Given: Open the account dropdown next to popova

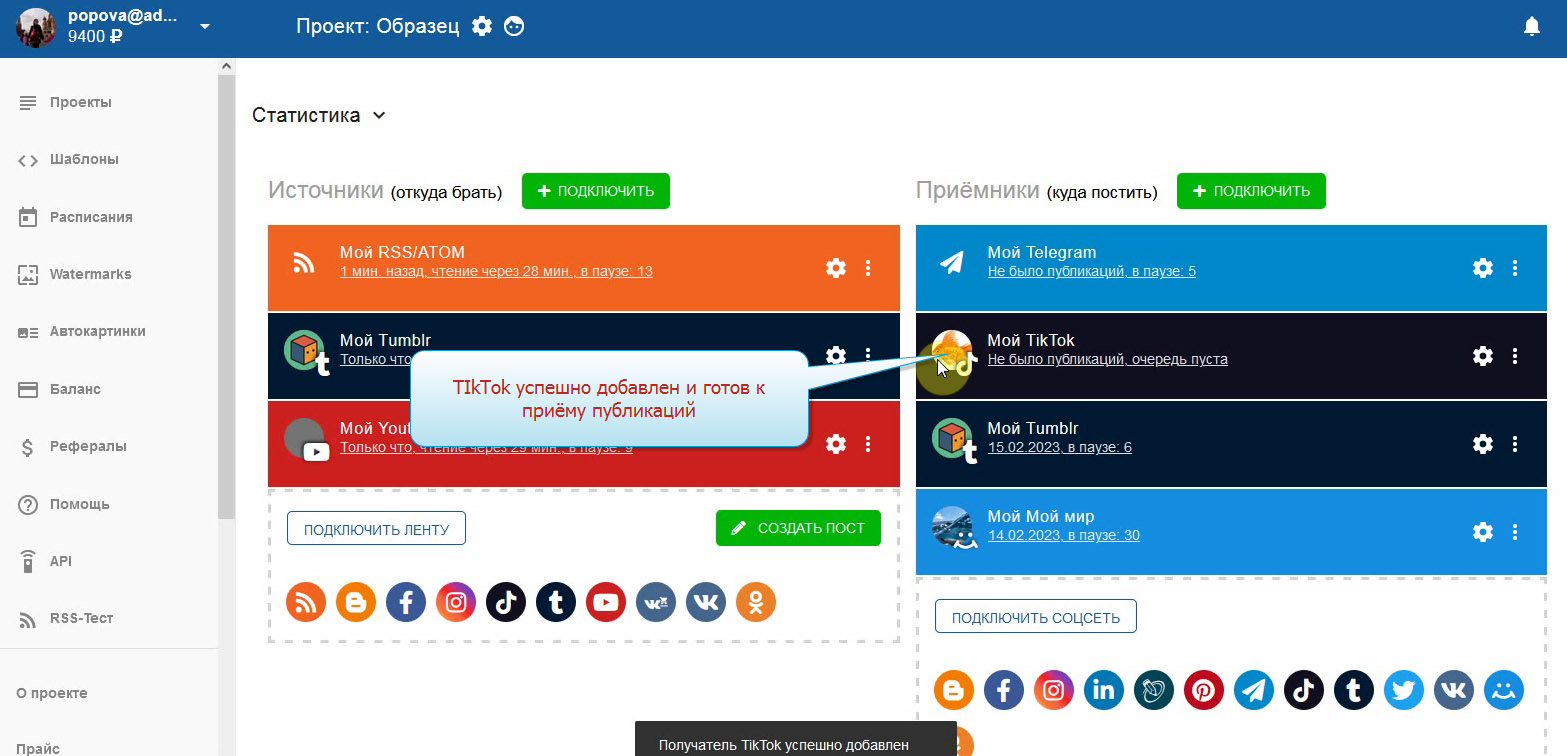Looking at the screenshot, I should 205,27.
